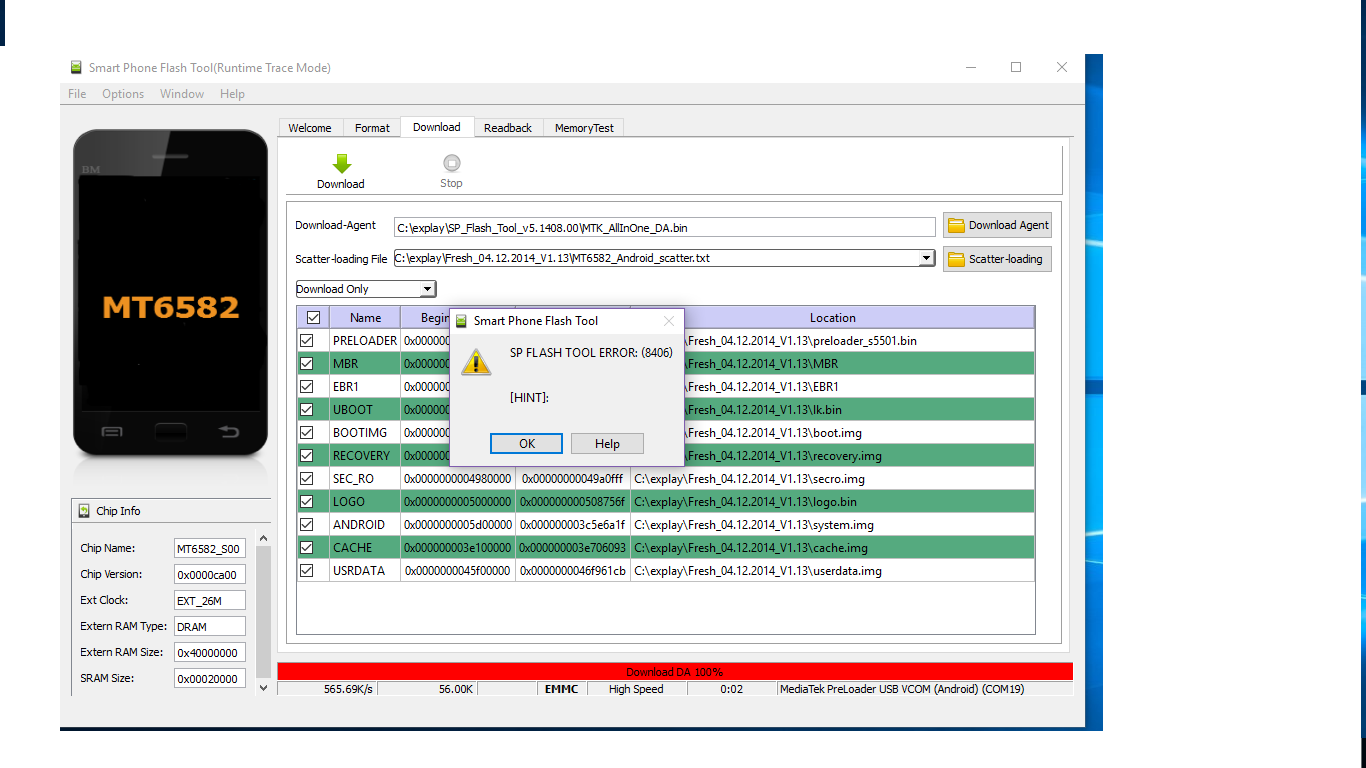Click the Scatter-loading folder icon
Viewport: 1366px width, 768px height.
point(956,259)
